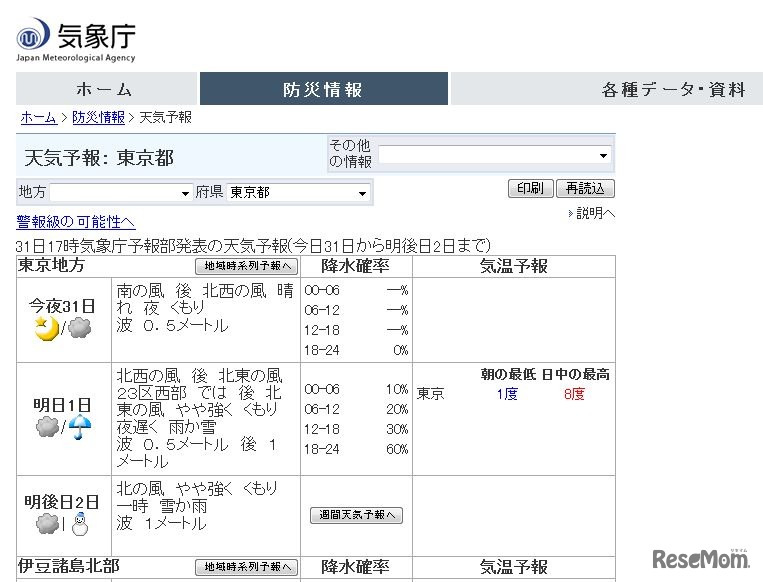This screenshot has height=582, width=763.
Task: Click the Japan Meteorological Agency logo
Action: (75, 40)
